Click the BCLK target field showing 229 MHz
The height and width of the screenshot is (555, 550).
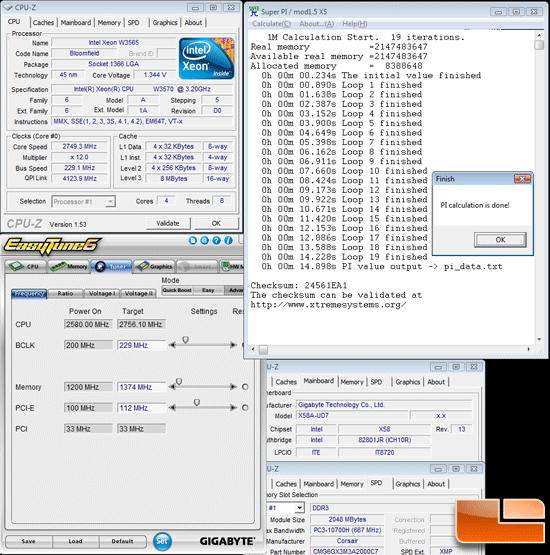(x=142, y=345)
